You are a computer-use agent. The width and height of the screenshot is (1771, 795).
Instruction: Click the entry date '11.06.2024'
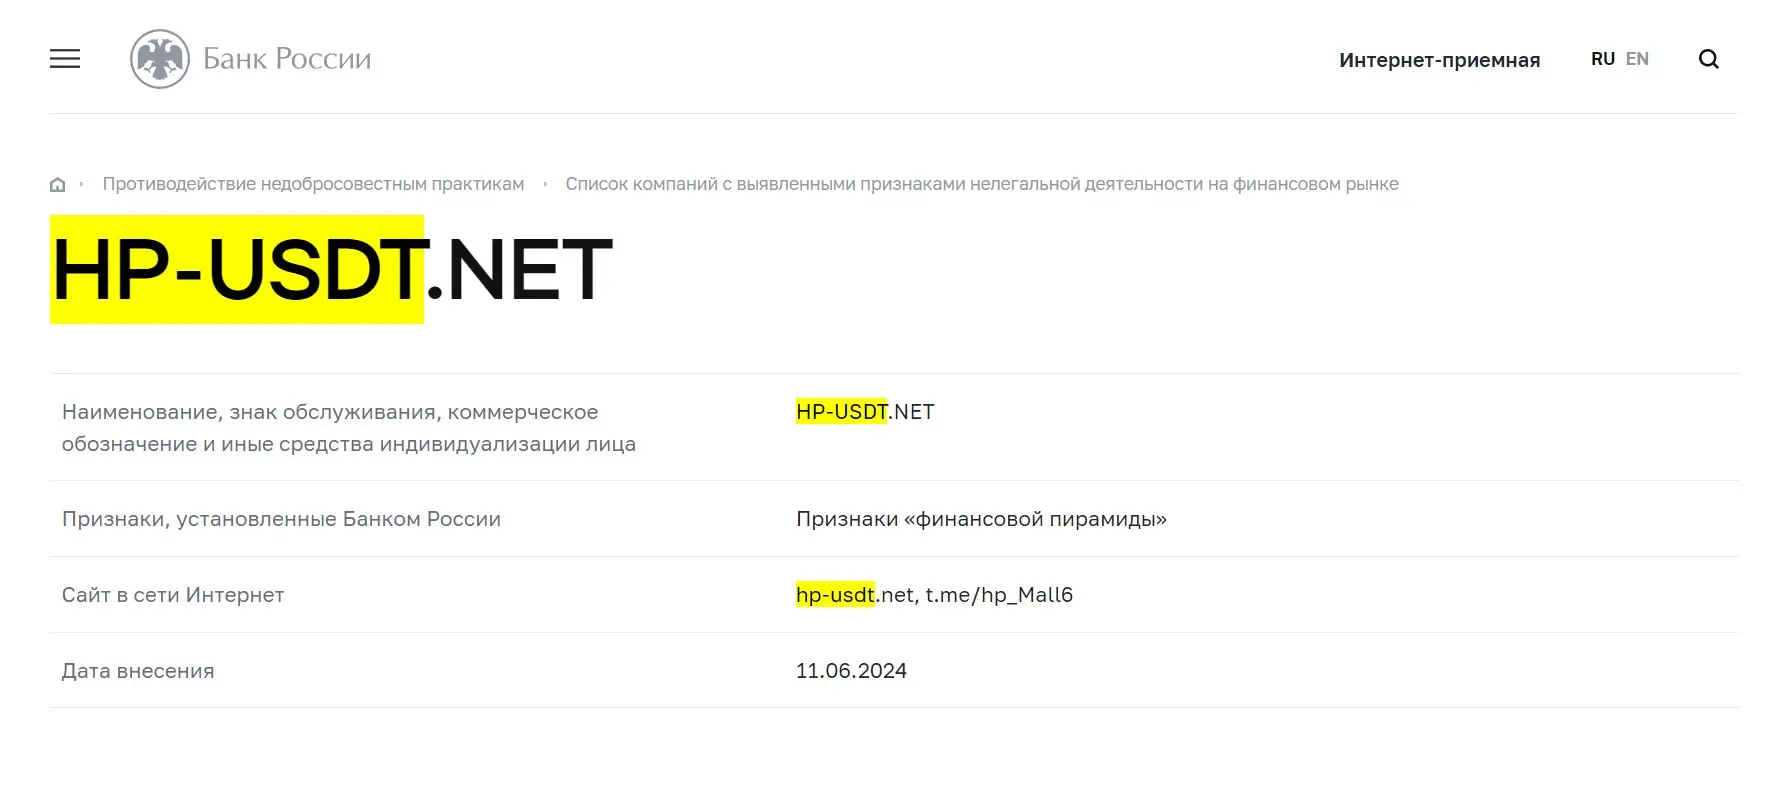coord(851,670)
